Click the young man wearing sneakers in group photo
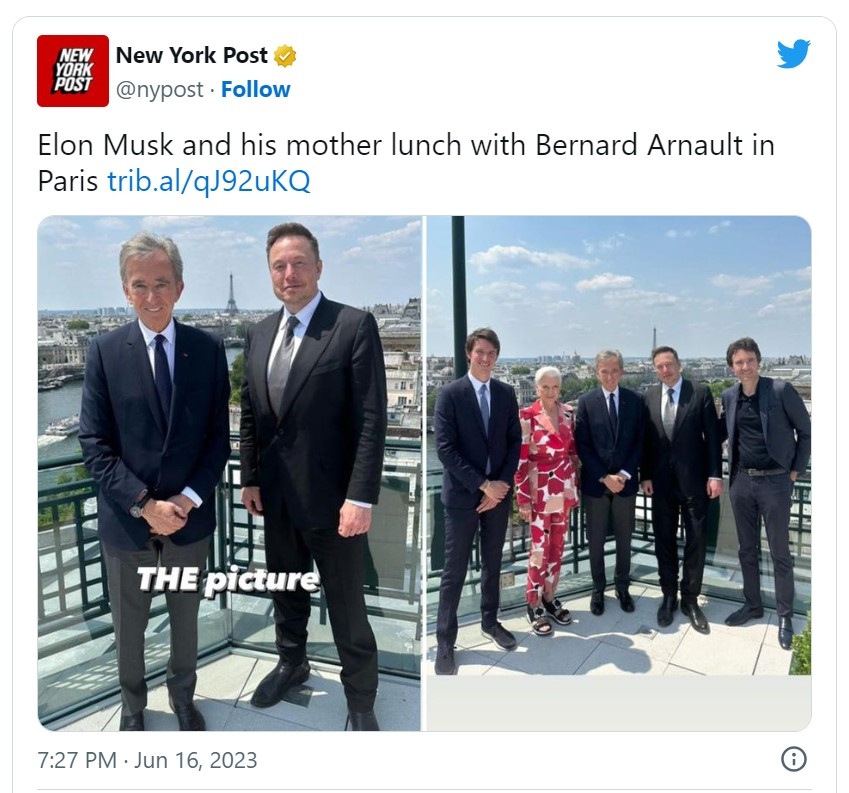This screenshot has width=849, height=793. 475,498
